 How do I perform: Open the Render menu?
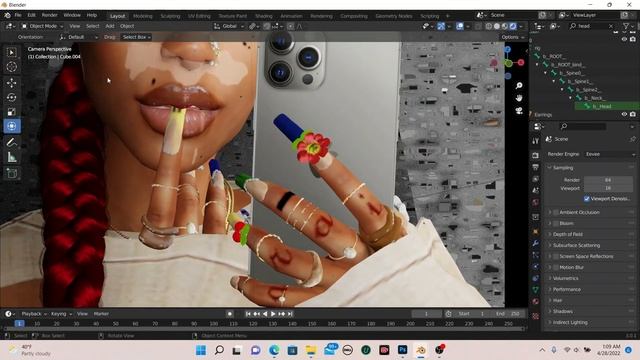(x=49, y=15)
